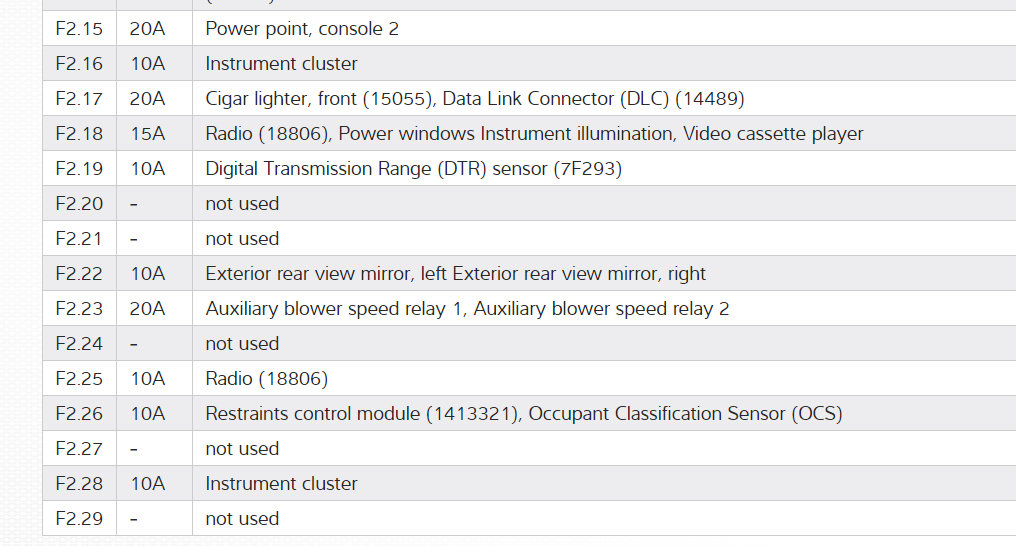Click Instrument cluster in the F2.28 row
Screen dimensions: 1016x546
pos(281,484)
